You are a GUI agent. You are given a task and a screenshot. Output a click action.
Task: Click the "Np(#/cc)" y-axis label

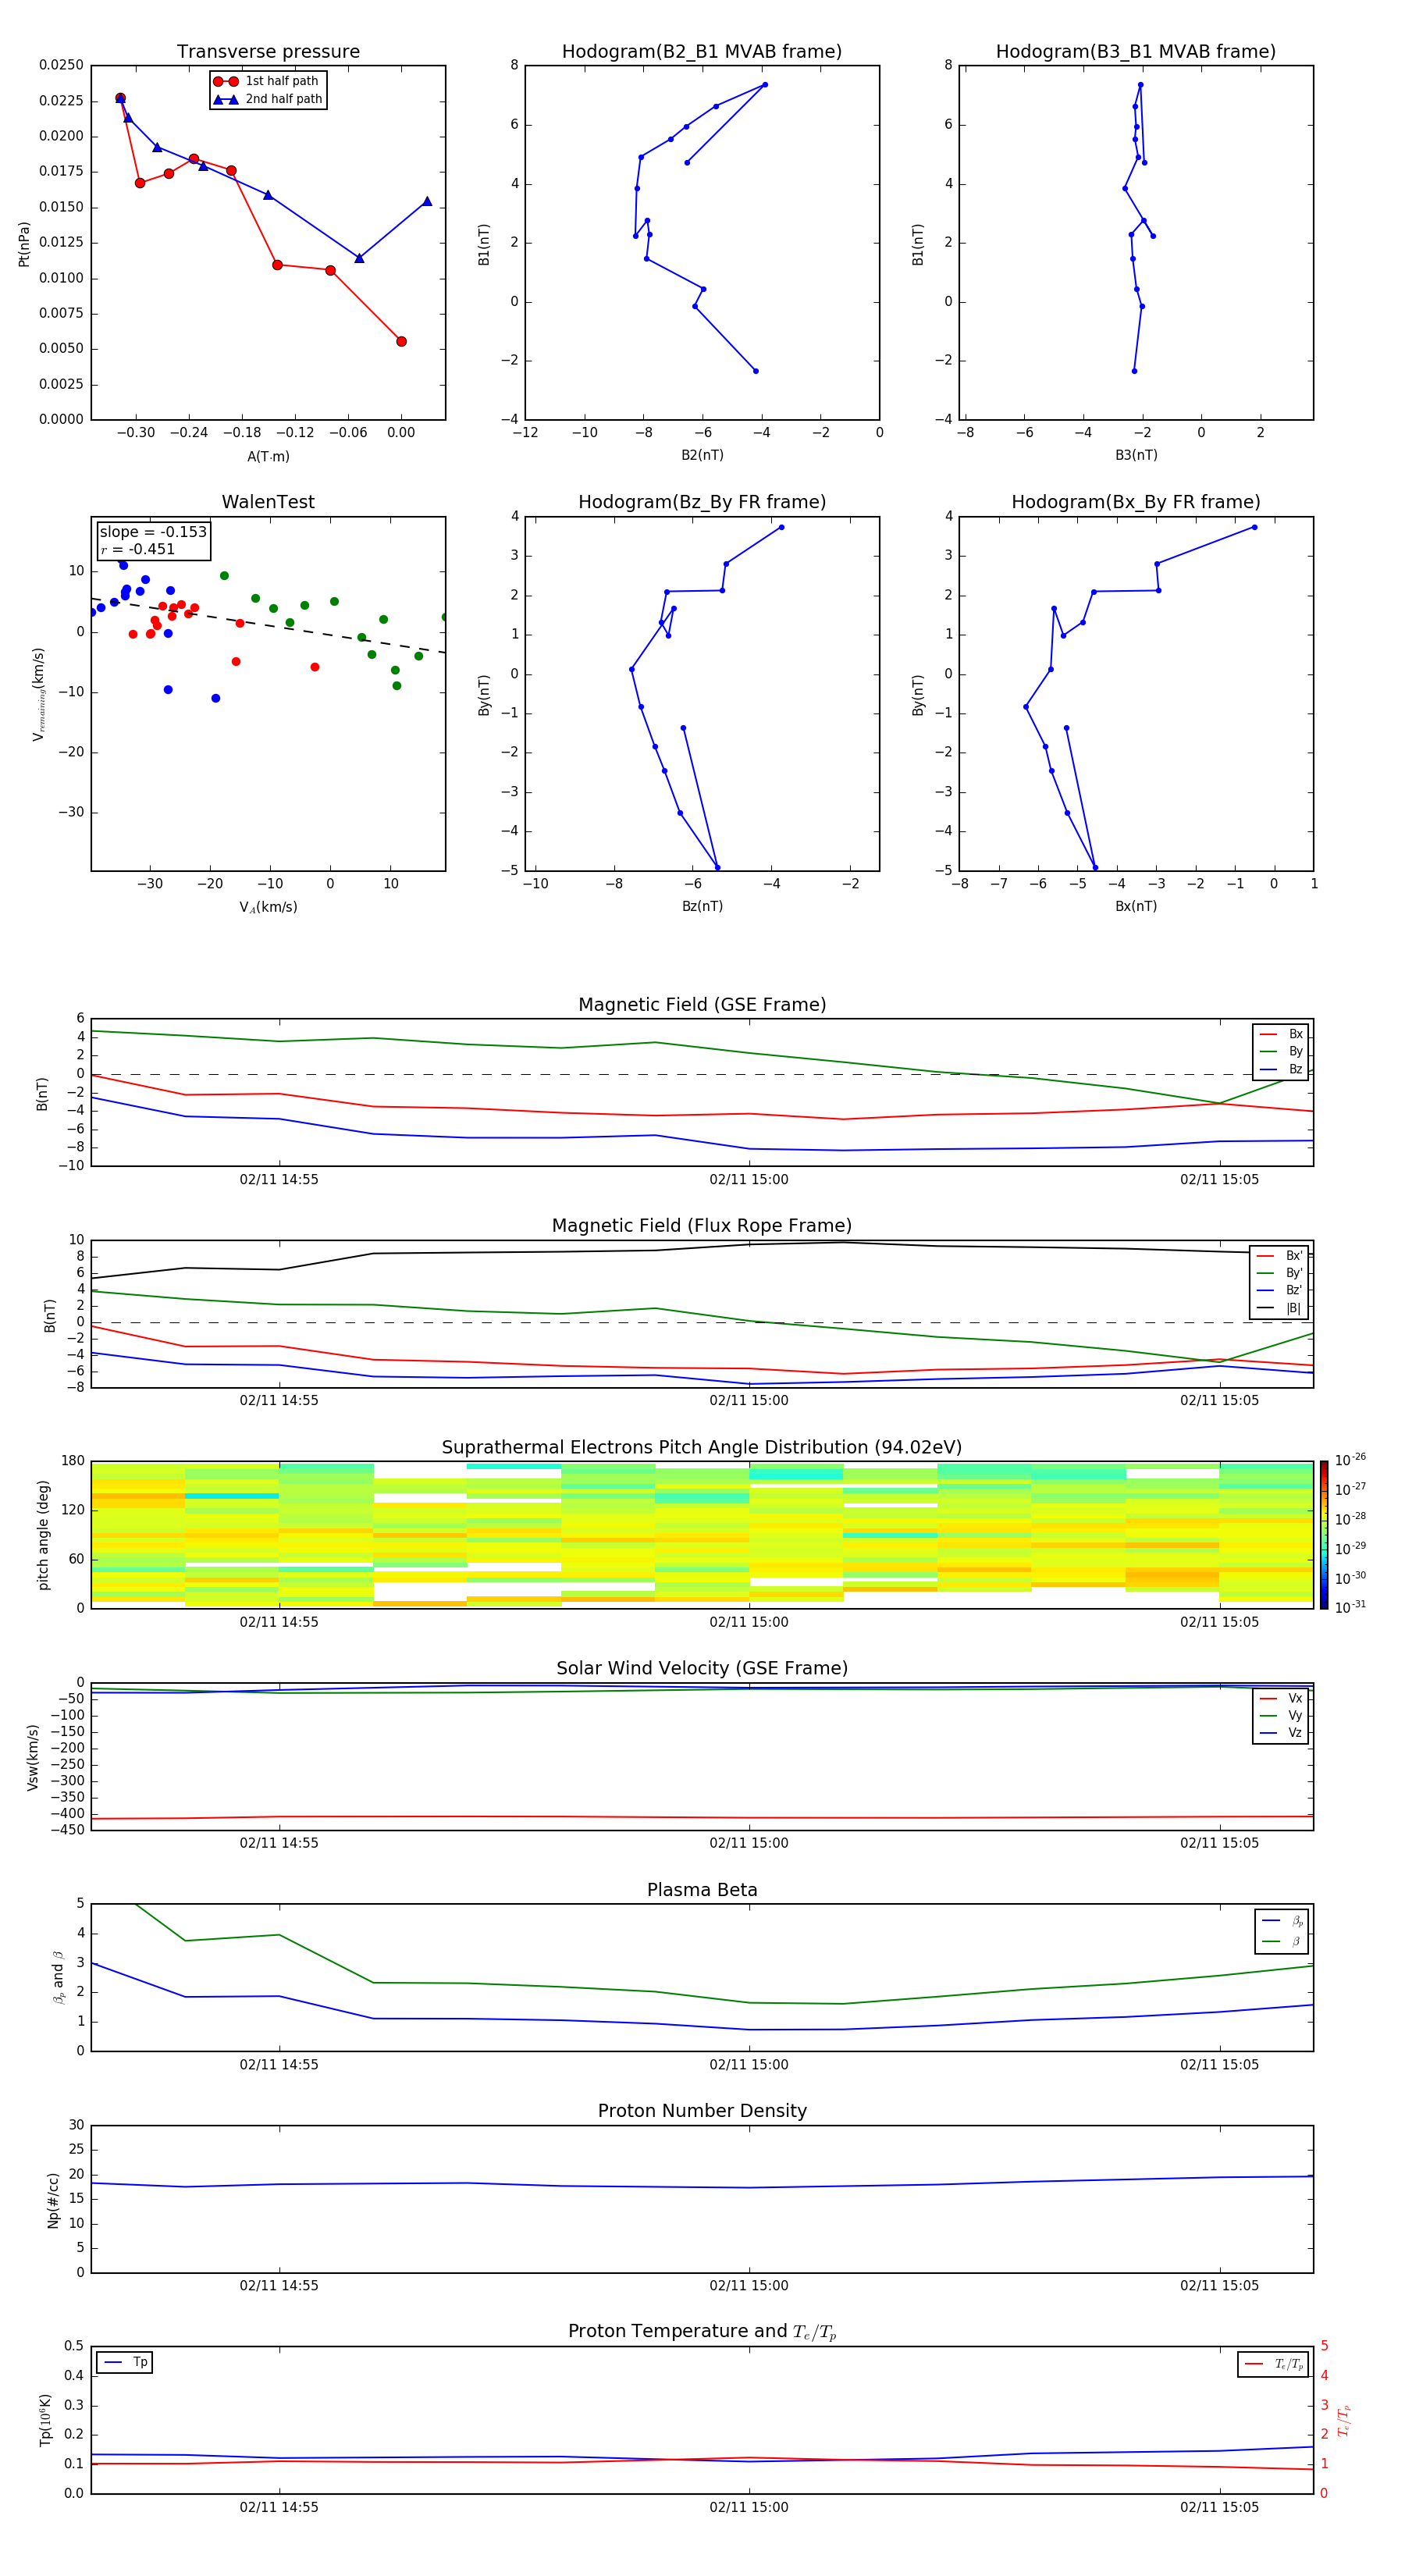click(x=53, y=2200)
